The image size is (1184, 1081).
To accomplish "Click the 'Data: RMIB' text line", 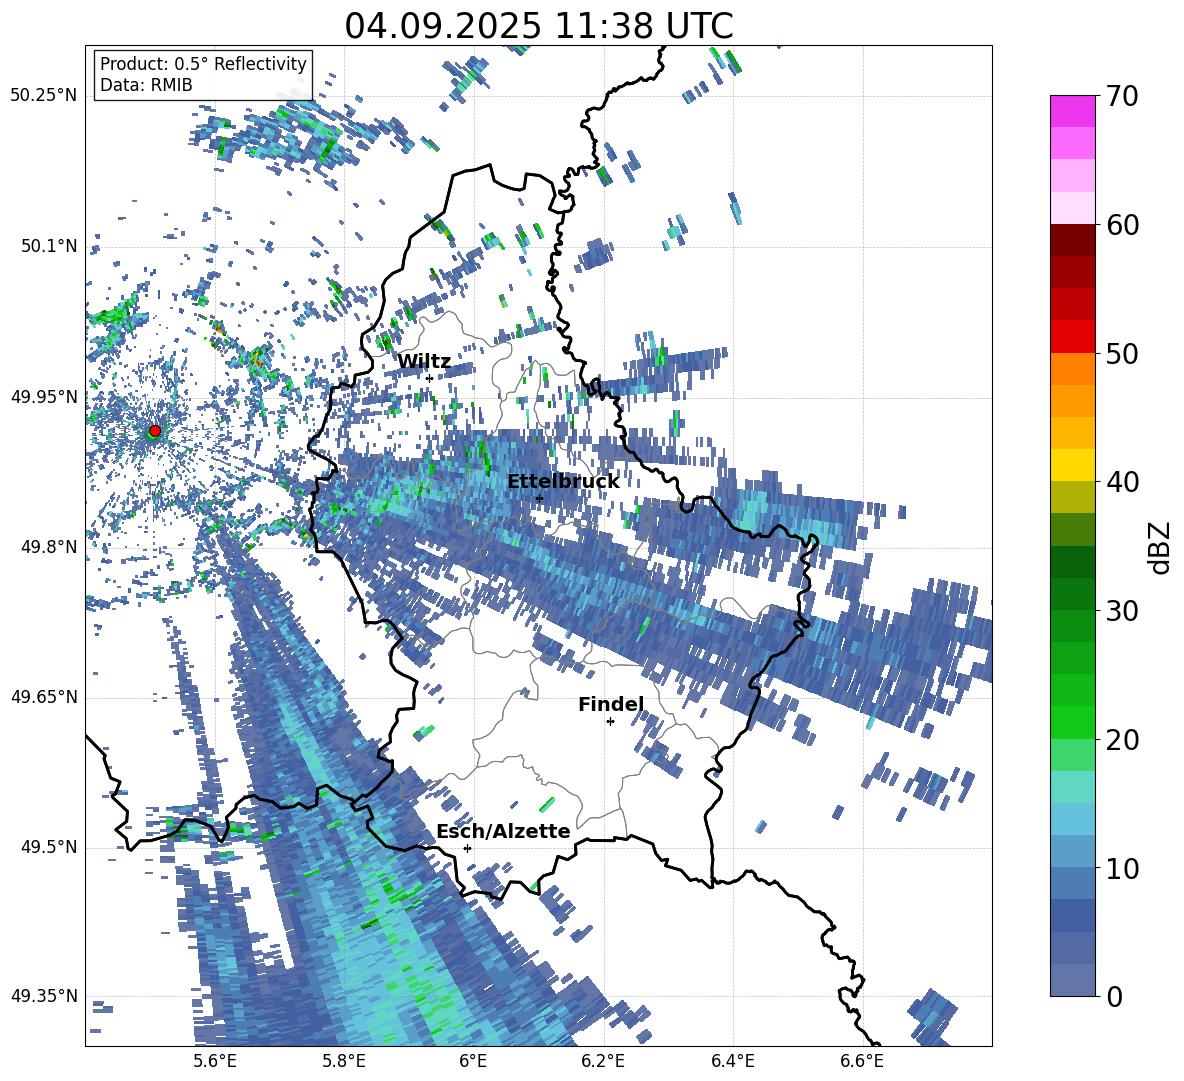I will point(146,85).
